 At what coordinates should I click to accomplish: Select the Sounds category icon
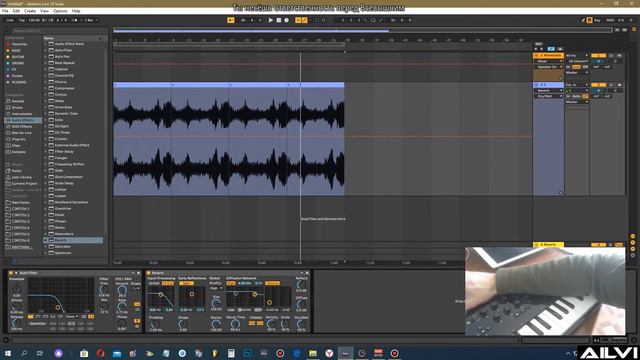[8, 101]
